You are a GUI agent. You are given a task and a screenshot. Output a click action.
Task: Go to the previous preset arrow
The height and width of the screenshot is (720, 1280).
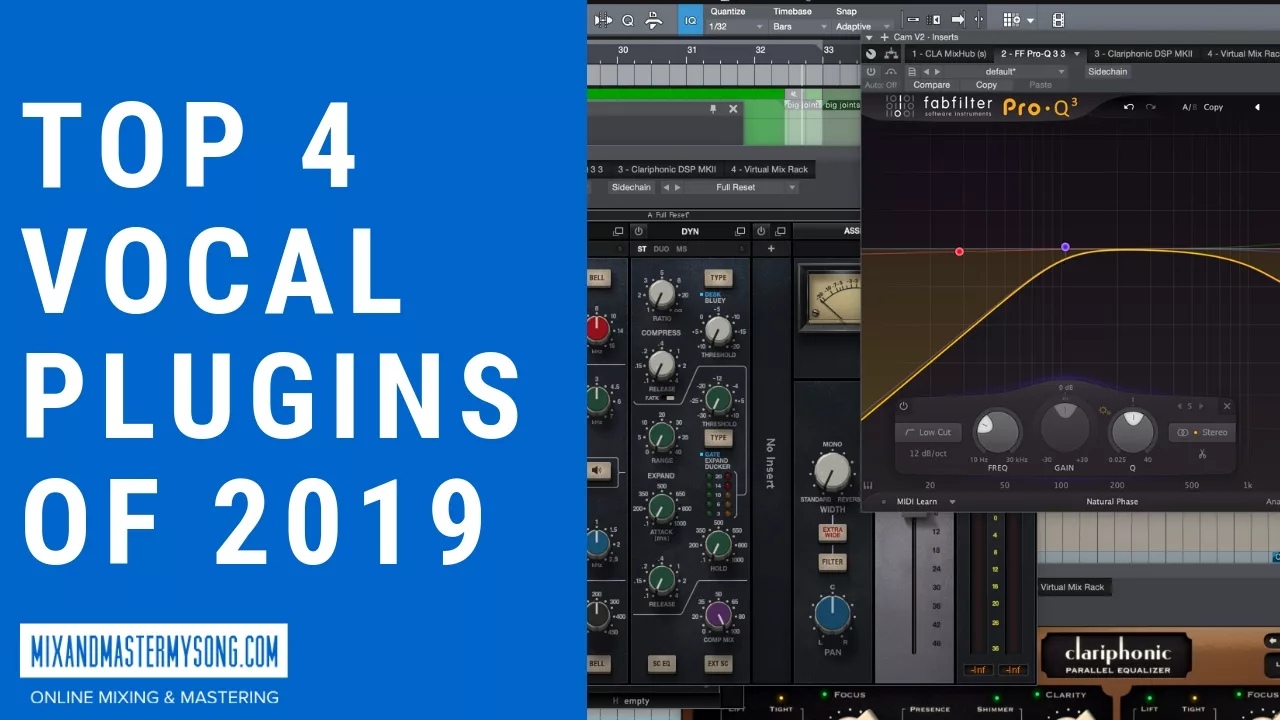point(926,72)
